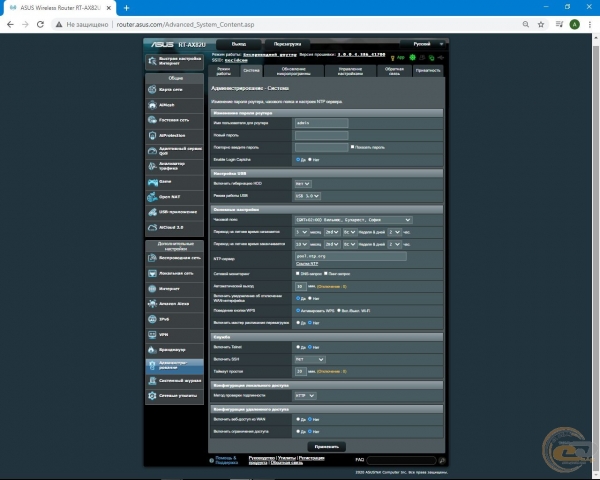The height and width of the screenshot is (480, 600).
Task: Click the new password input field
Action: point(321,135)
